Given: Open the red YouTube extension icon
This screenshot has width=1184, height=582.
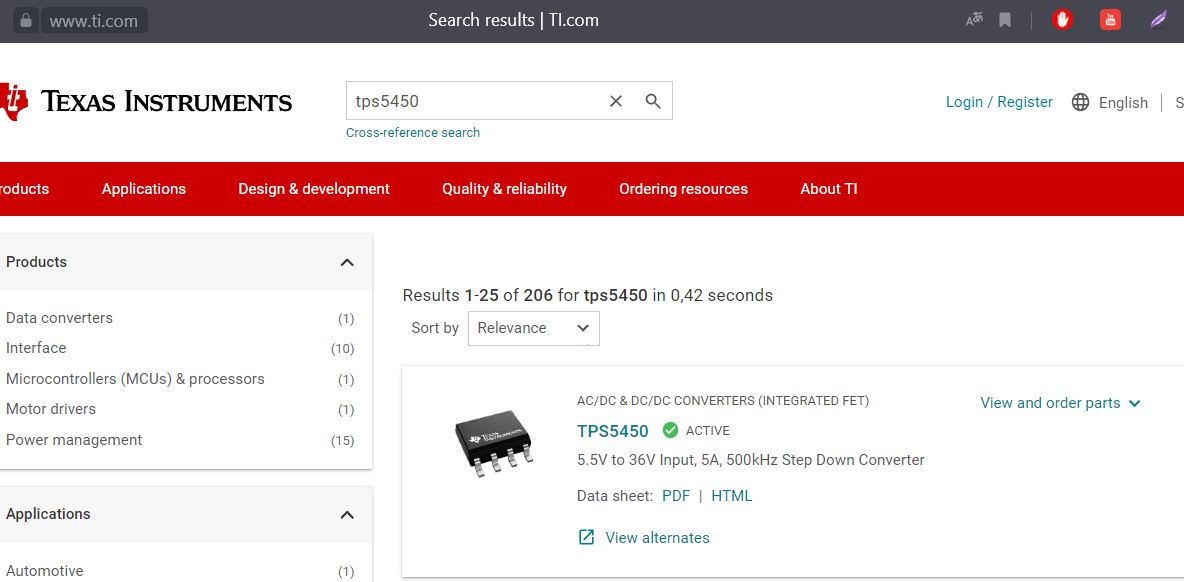Looking at the screenshot, I should point(1110,20).
